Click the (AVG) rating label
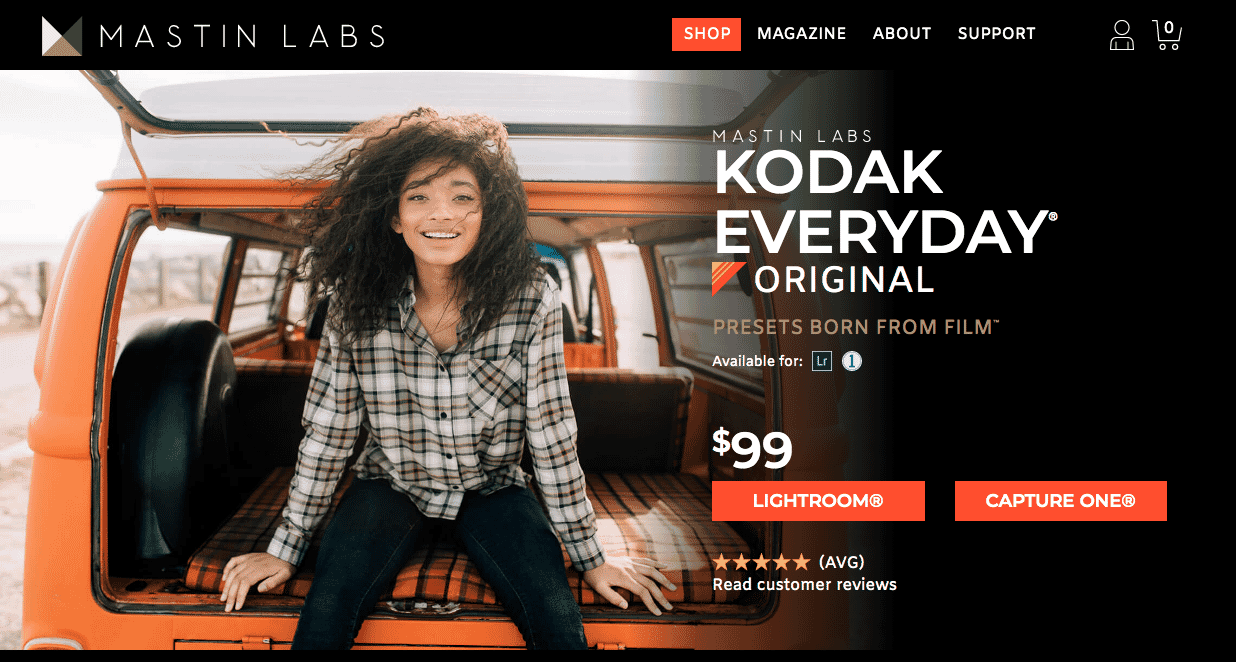This screenshot has height=662, width=1236. click(x=841, y=562)
